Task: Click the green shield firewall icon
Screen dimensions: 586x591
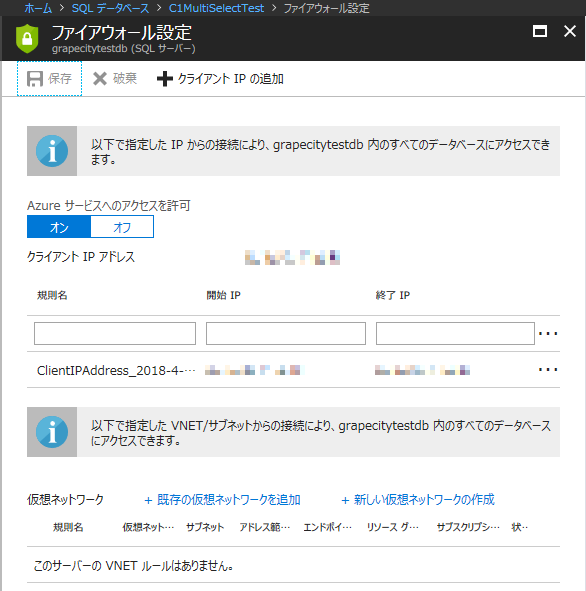Action: [27, 38]
